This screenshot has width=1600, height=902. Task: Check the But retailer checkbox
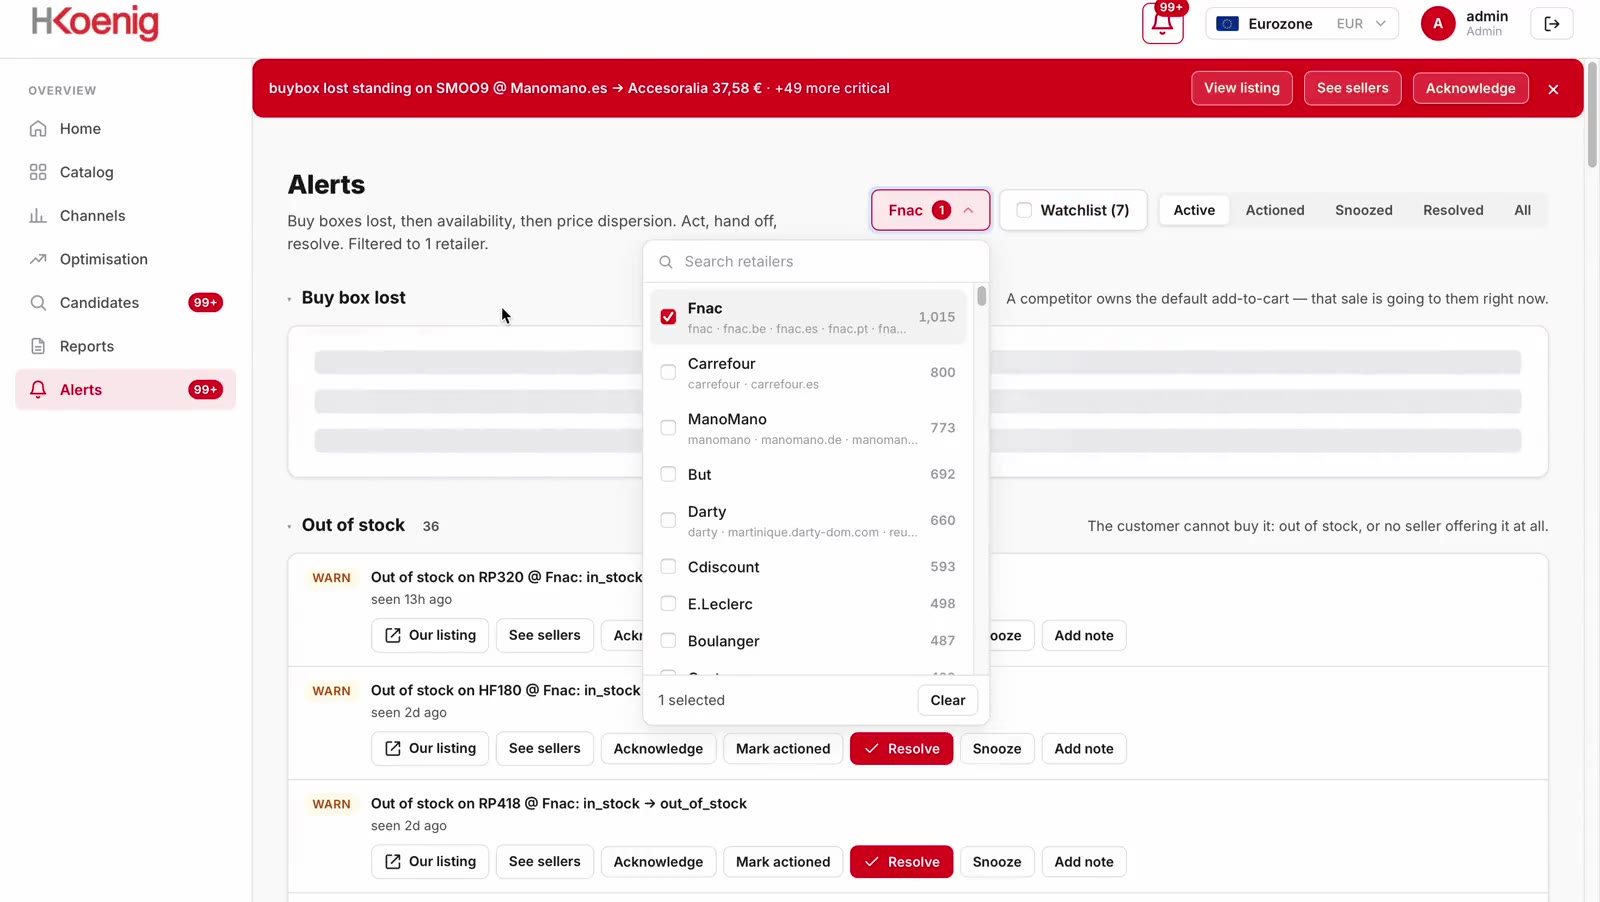pos(668,475)
